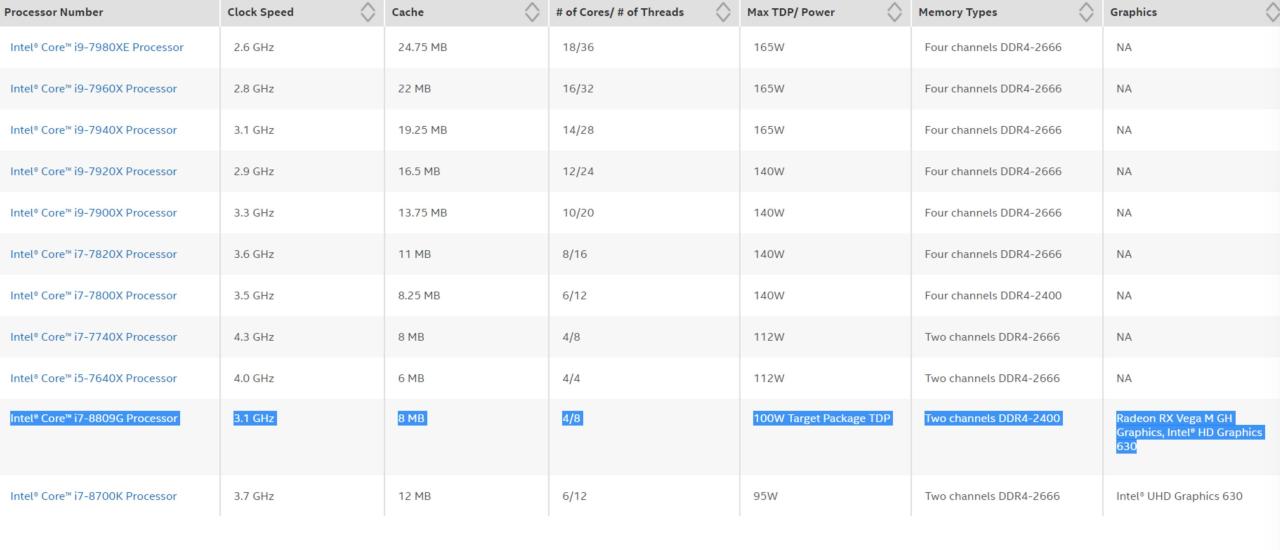
Task: Click sort arrows for # of Cores/Threads
Action: click(723, 13)
